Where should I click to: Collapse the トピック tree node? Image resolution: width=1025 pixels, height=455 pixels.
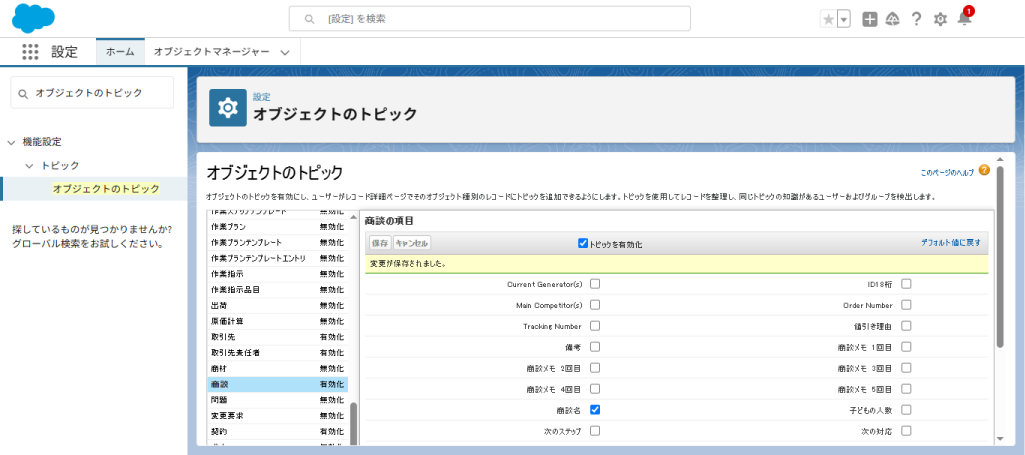pos(29,166)
